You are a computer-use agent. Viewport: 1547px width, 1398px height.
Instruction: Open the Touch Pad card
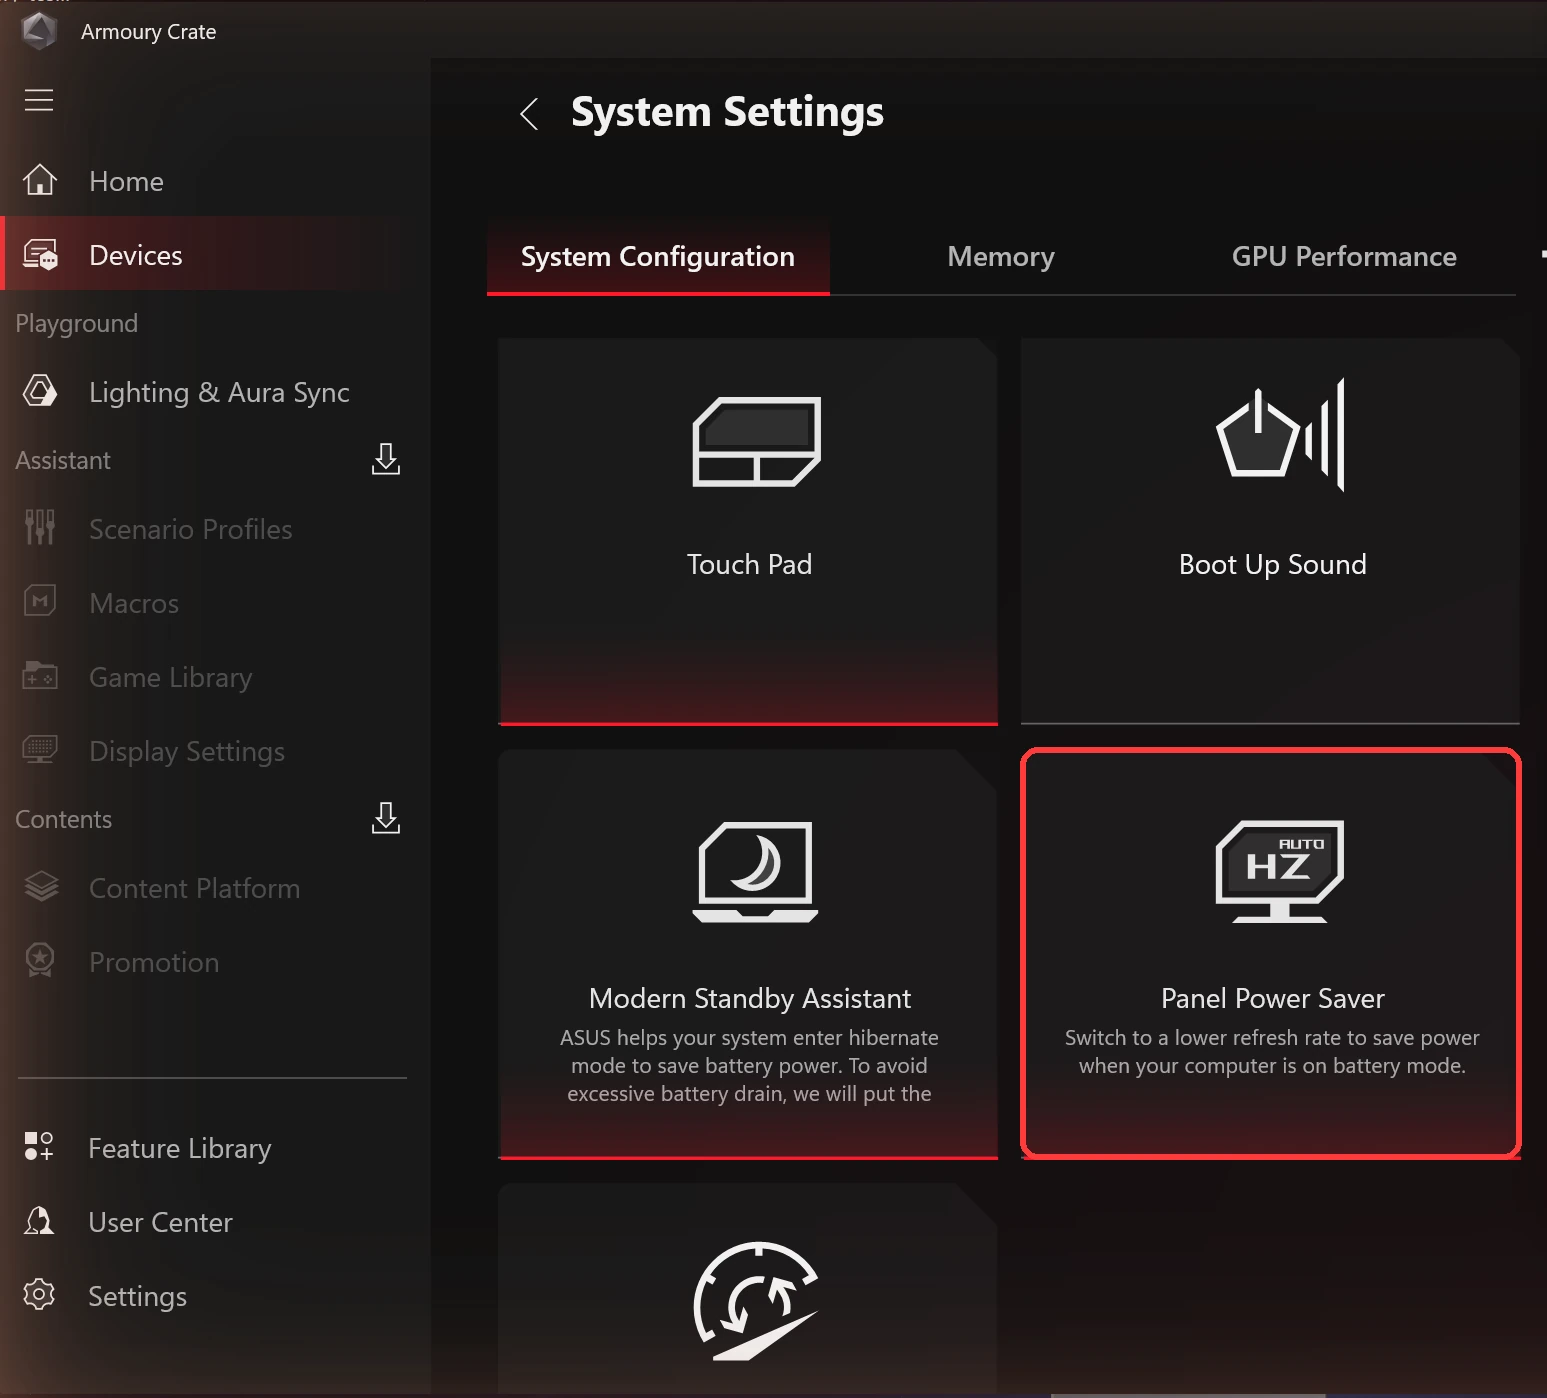pos(748,531)
